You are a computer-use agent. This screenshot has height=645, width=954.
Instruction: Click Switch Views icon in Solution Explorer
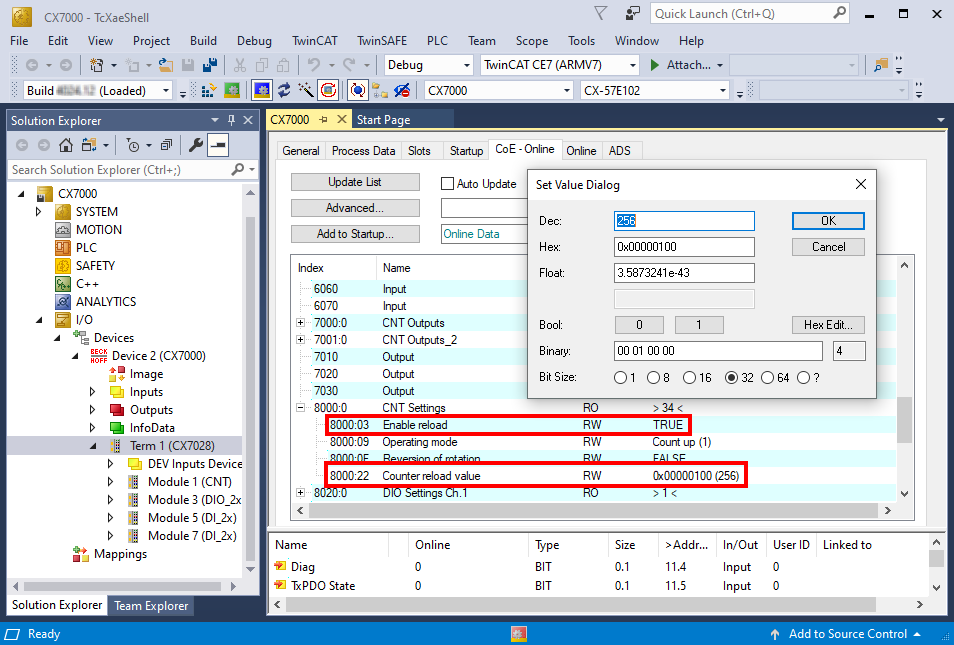click(x=89, y=145)
